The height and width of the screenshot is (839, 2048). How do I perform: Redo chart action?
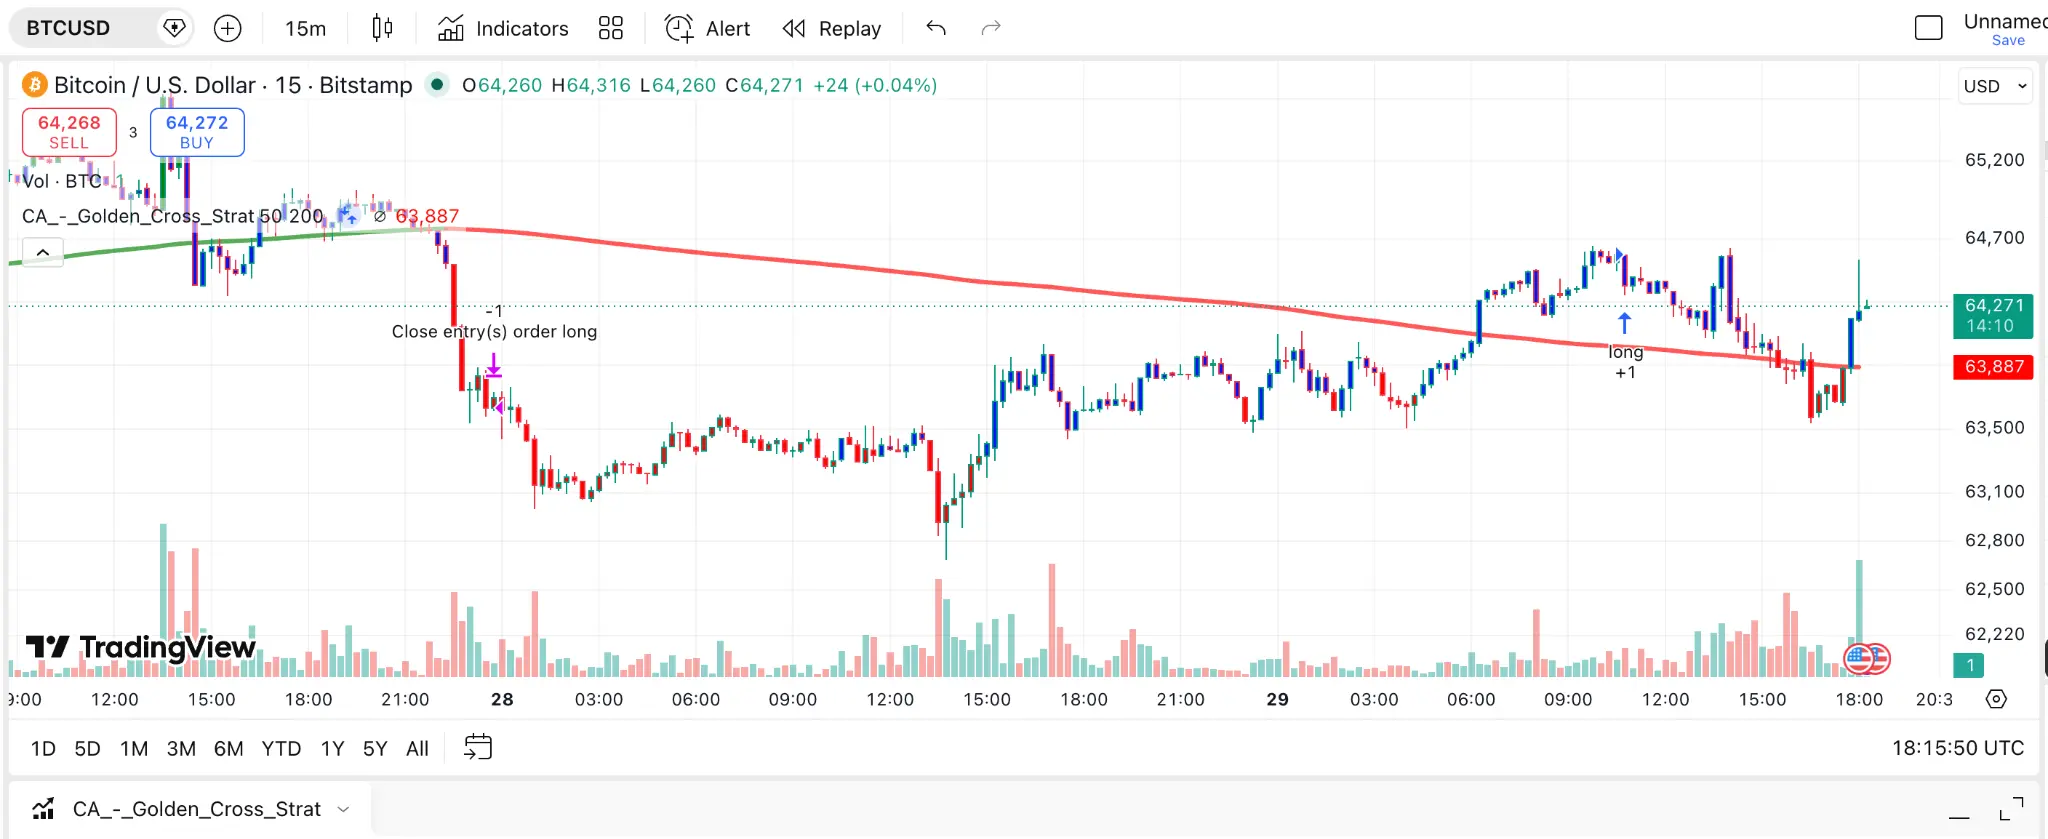(x=991, y=28)
